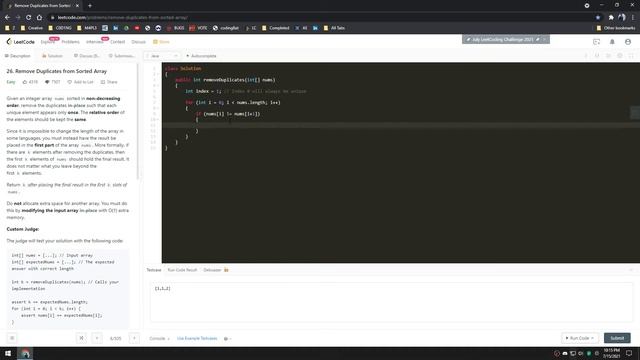Open the Contest menu item
This screenshot has height=360, width=640.
click(x=118, y=42)
